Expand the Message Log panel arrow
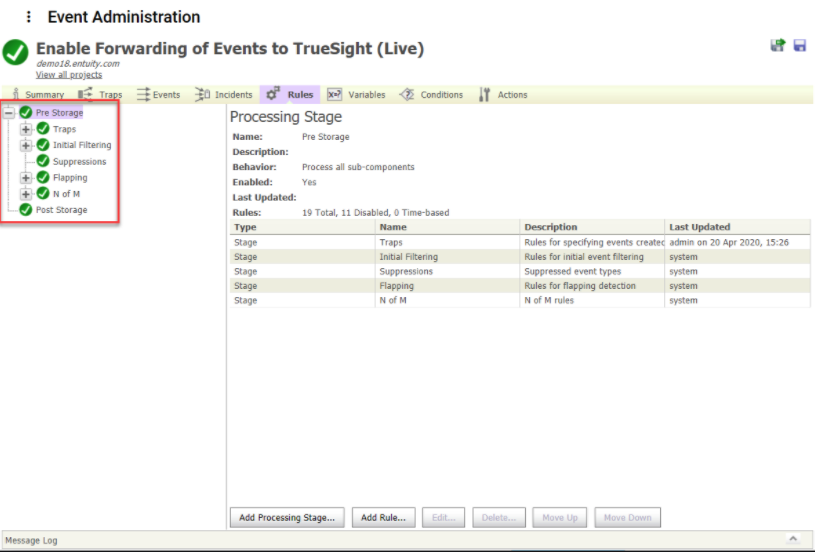 coord(793,540)
